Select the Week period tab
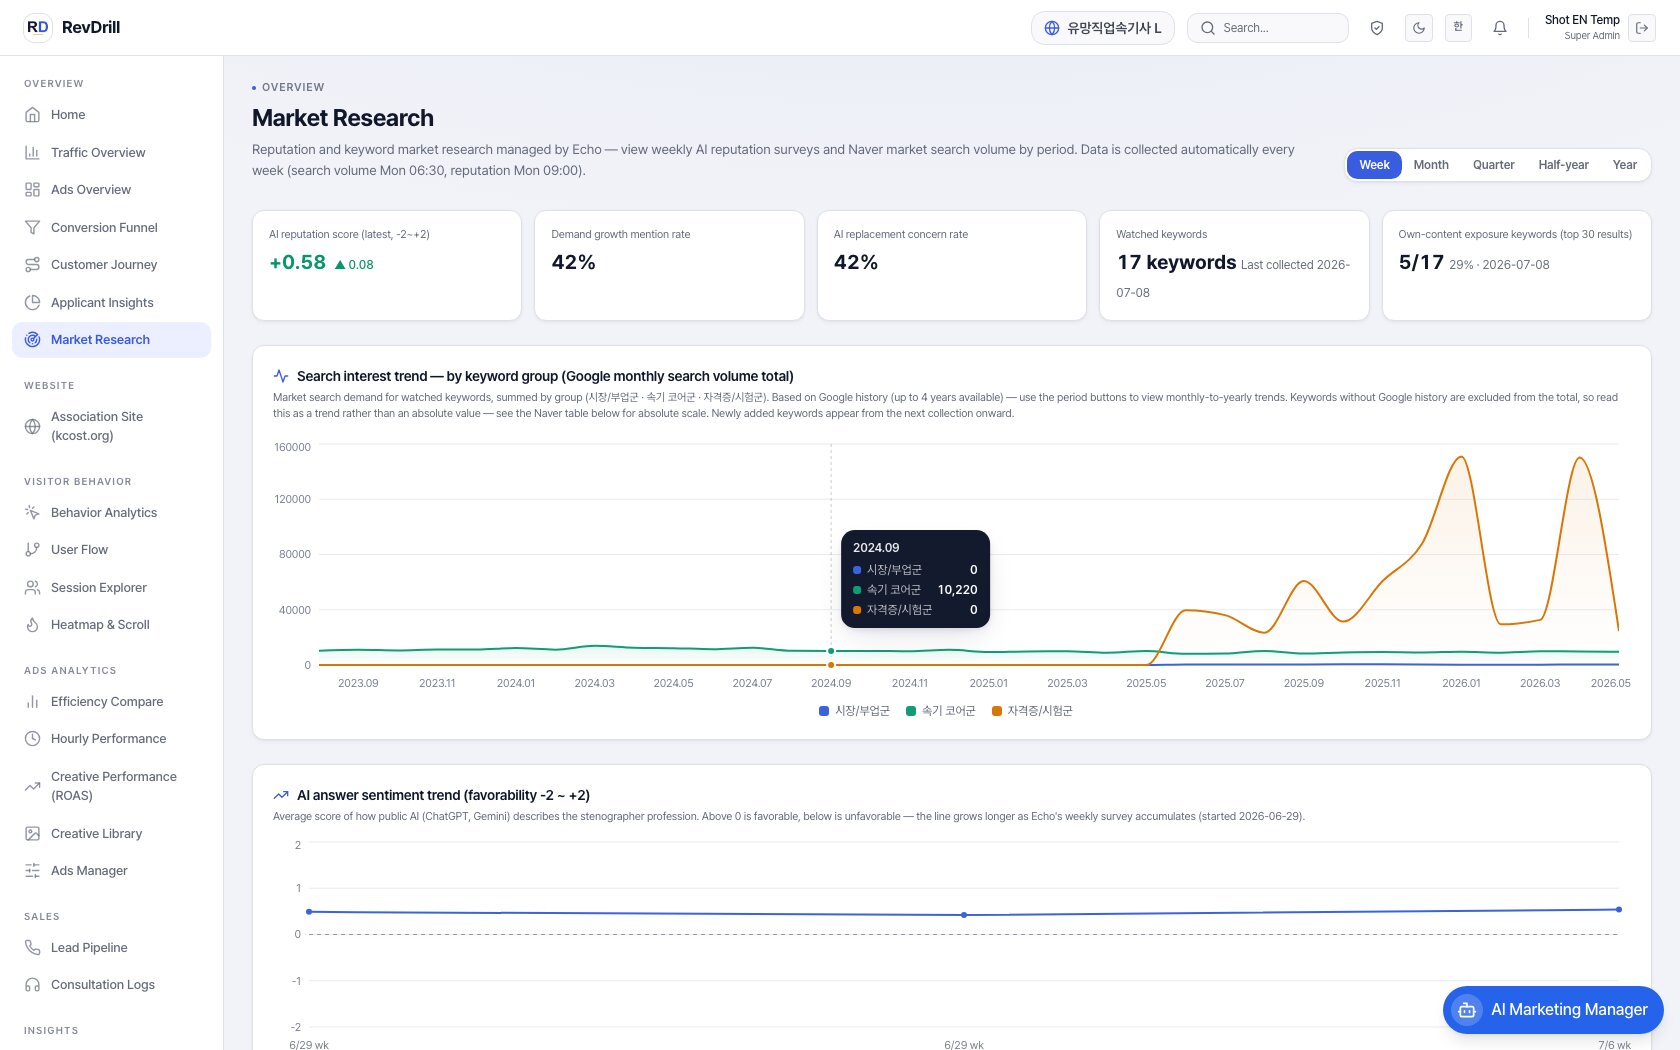1680x1050 pixels. click(1374, 165)
